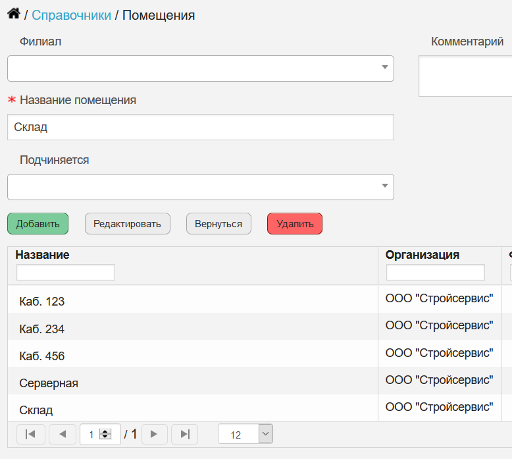
Task: Click the Комментарий text area
Action: [465, 76]
